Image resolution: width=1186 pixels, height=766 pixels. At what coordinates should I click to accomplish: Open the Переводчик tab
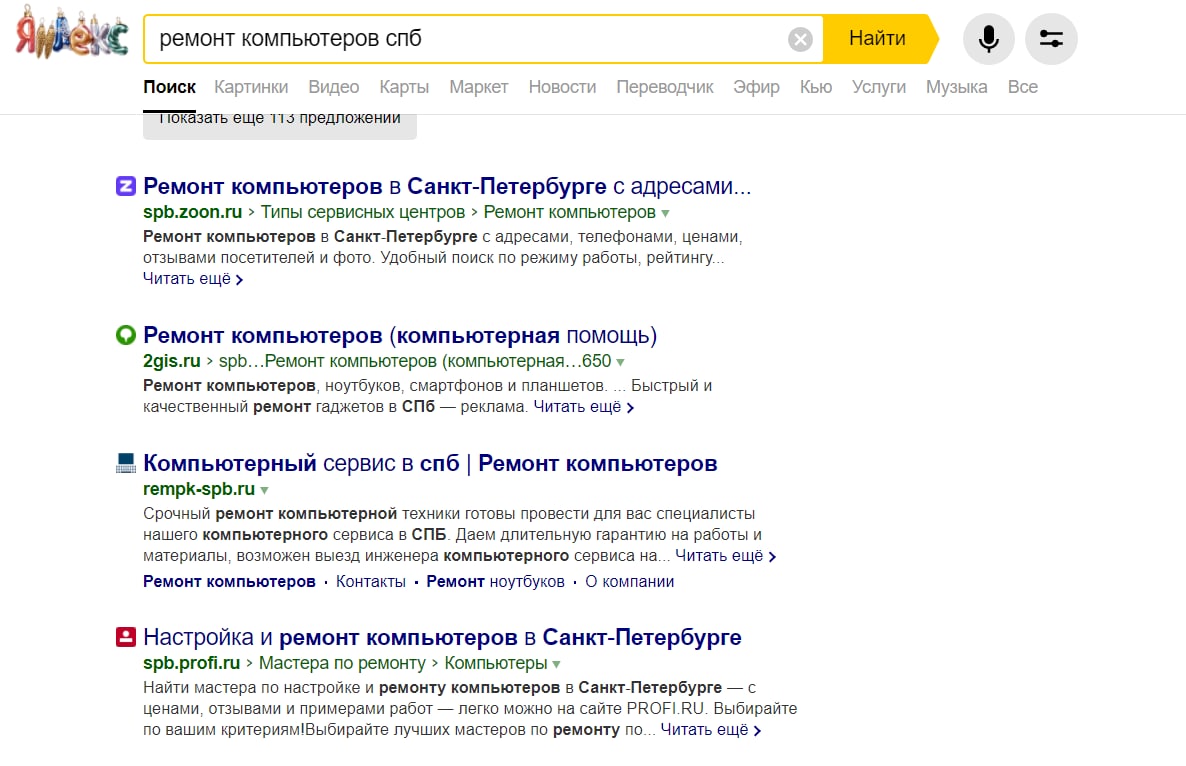(665, 87)
